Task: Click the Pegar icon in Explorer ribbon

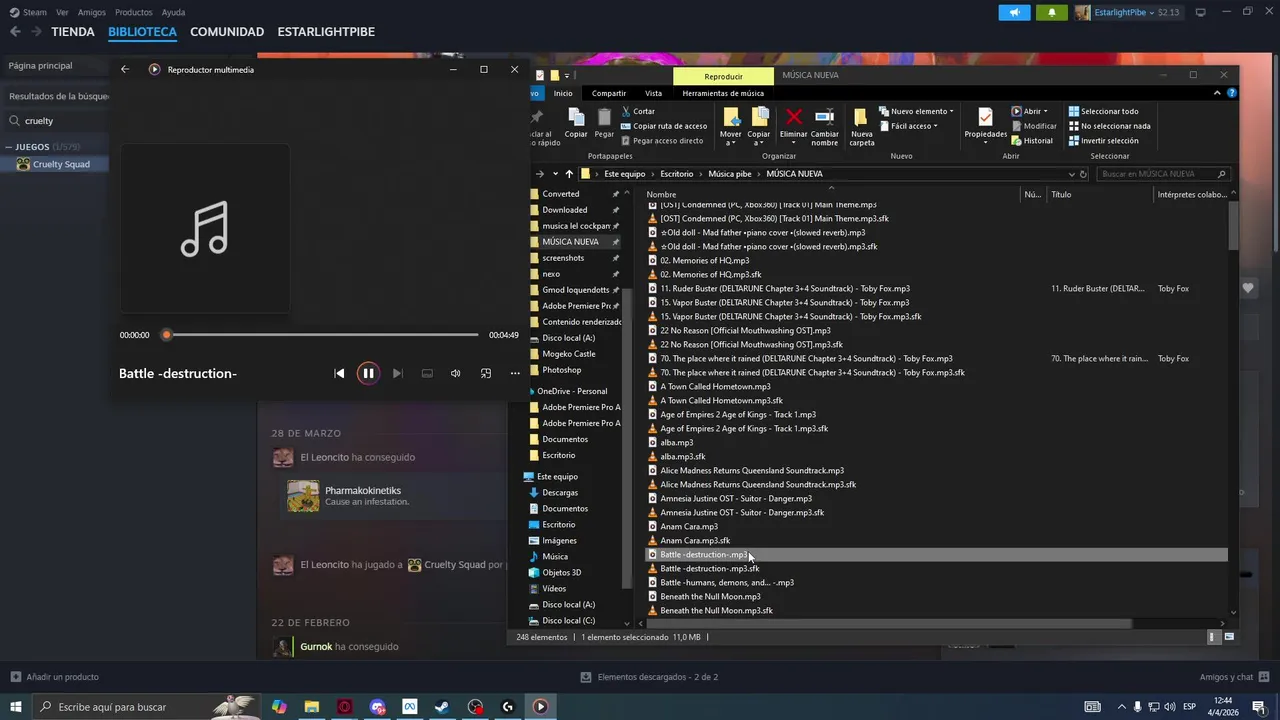Action: [604, 123]
